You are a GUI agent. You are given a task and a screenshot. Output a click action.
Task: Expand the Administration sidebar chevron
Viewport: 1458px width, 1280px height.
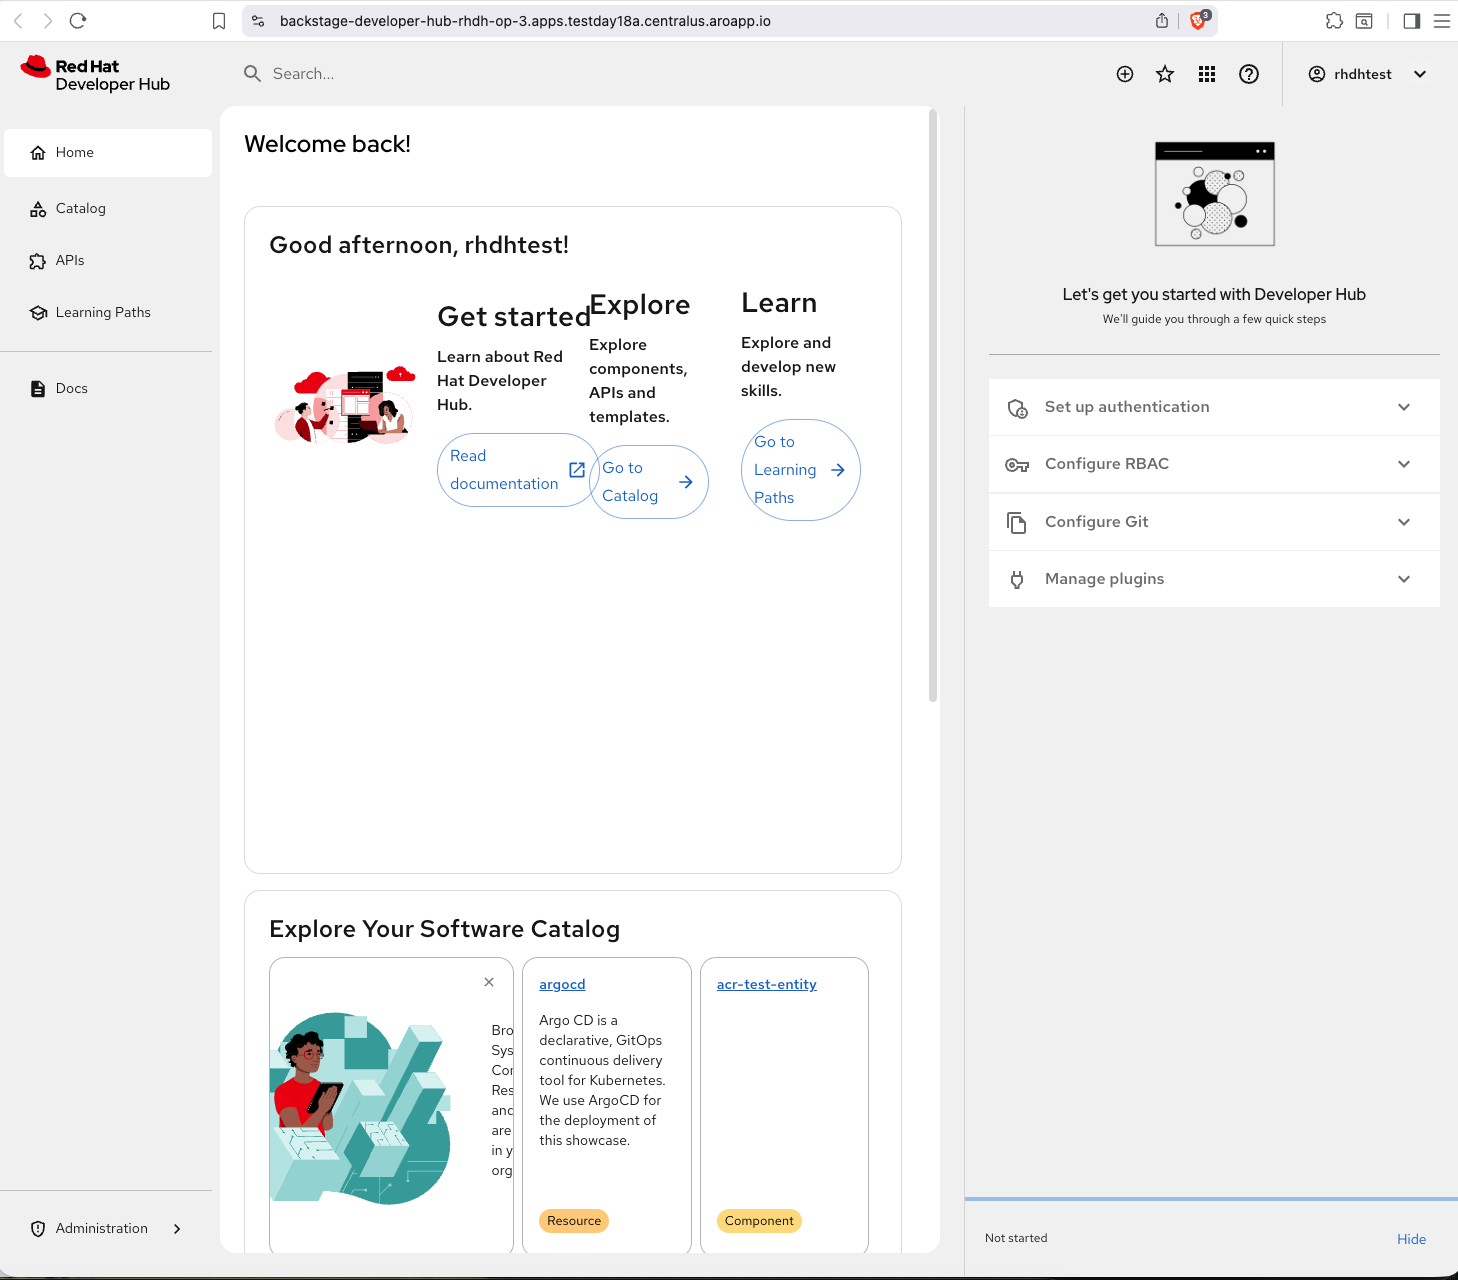[x=177, y=1229]
